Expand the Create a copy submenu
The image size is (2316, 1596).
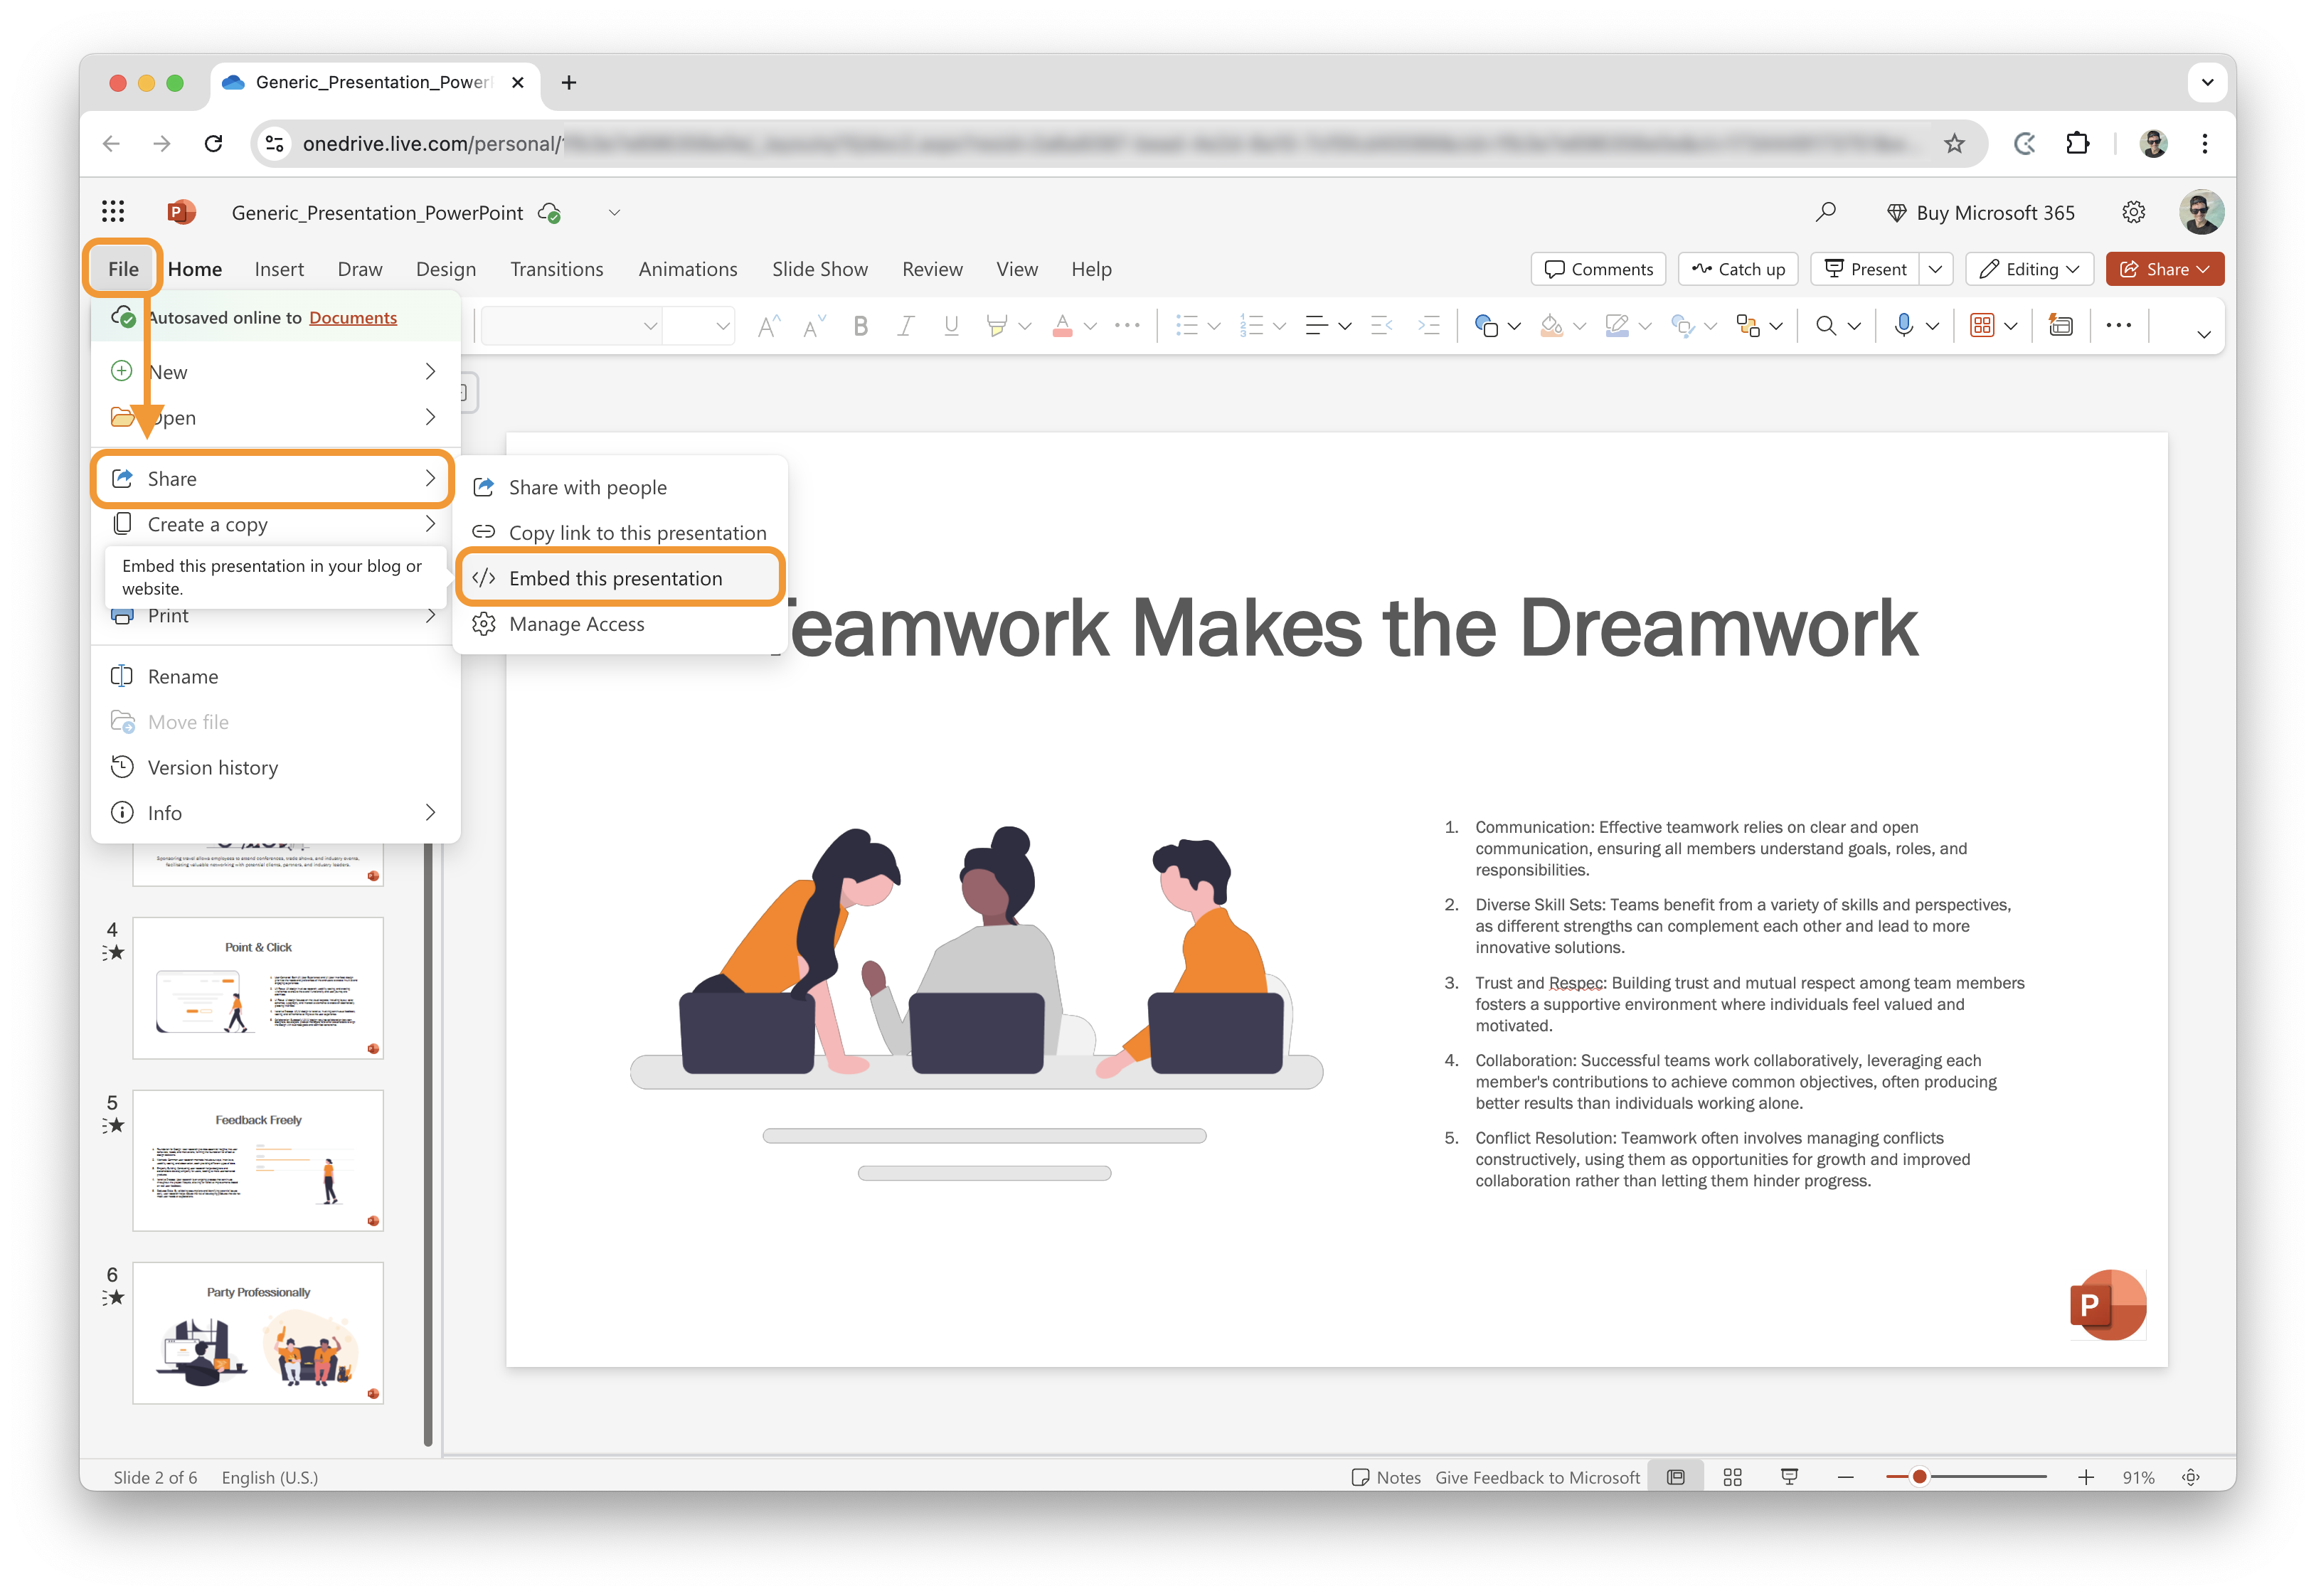coord(275,524)
